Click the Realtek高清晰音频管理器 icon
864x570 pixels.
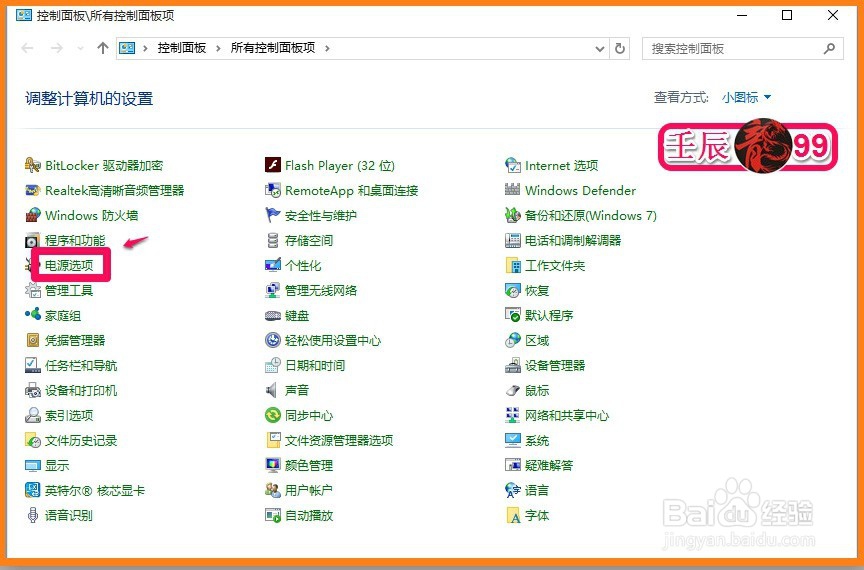(33, 190)
